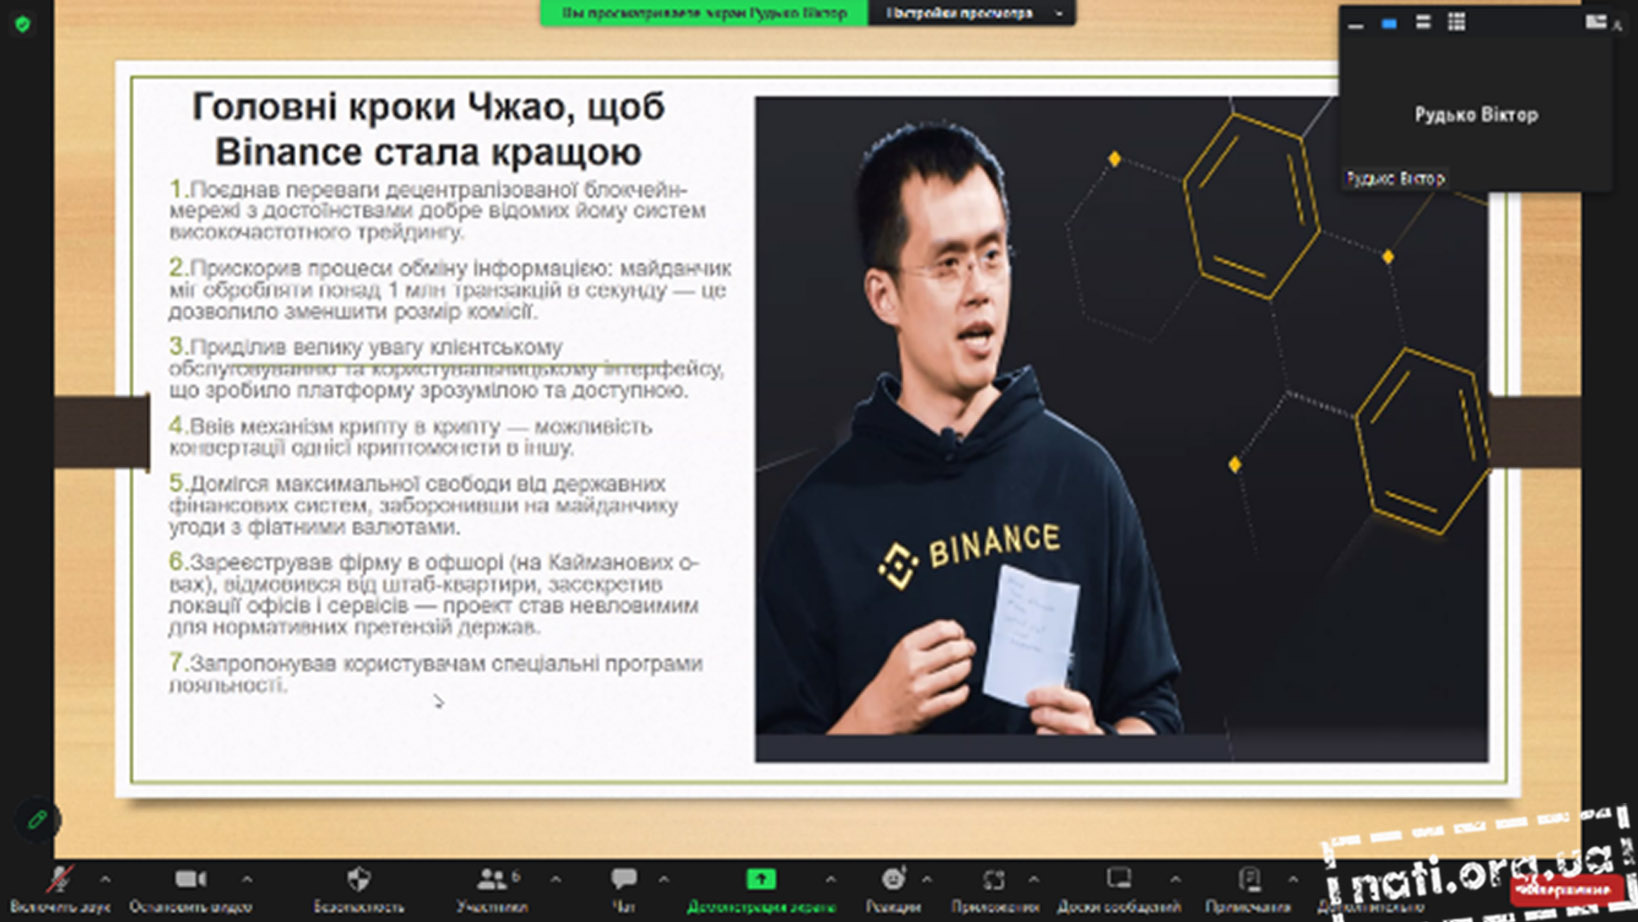The width and height of the screenshot is (1638, 922).
Task: Open the Чат chat panel
Action: pyautogui.click(x=623, y=888)
